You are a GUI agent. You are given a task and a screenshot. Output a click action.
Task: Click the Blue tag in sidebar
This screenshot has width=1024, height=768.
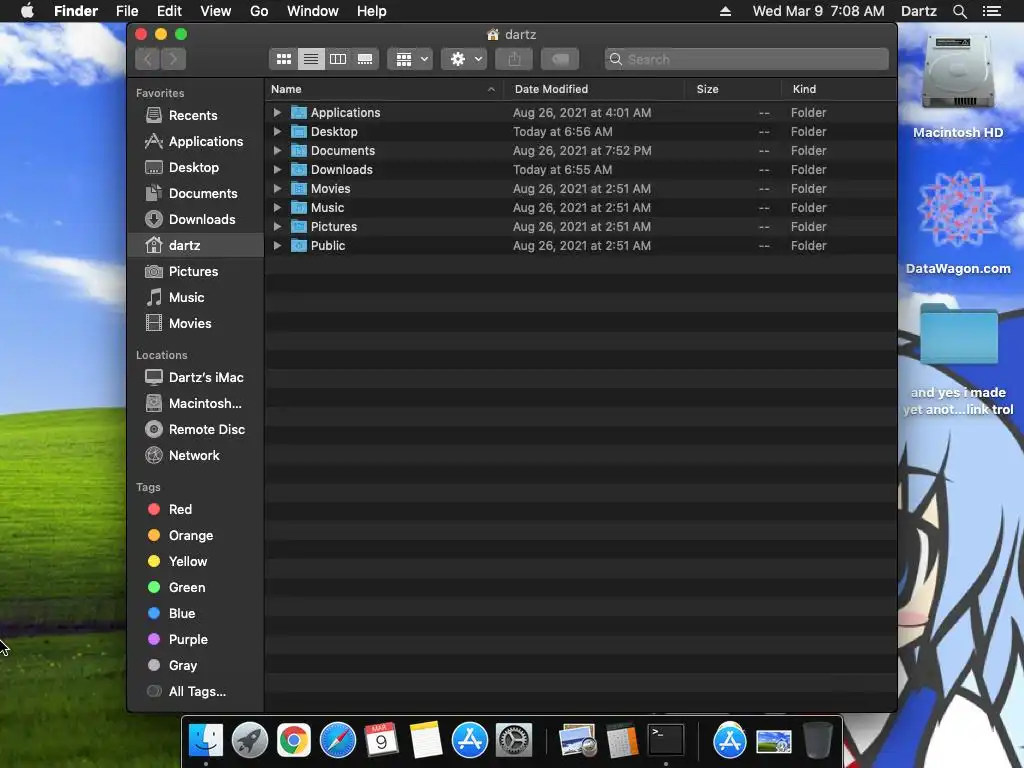[x=195, y=613]
